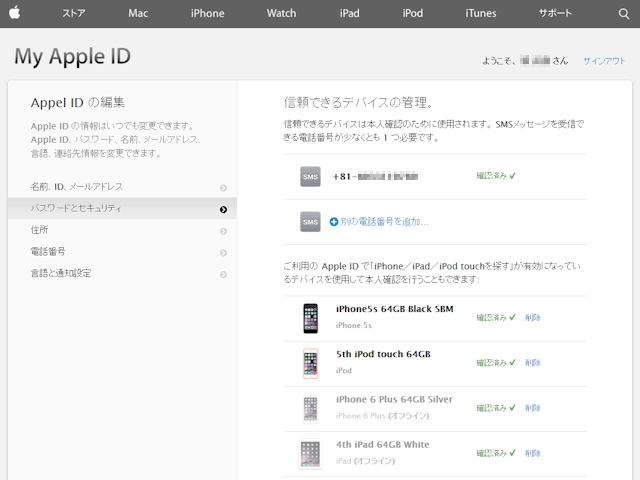This screenshot has width=640, height=480.
Task: Open ストア in top navigation
Action: 74,13
